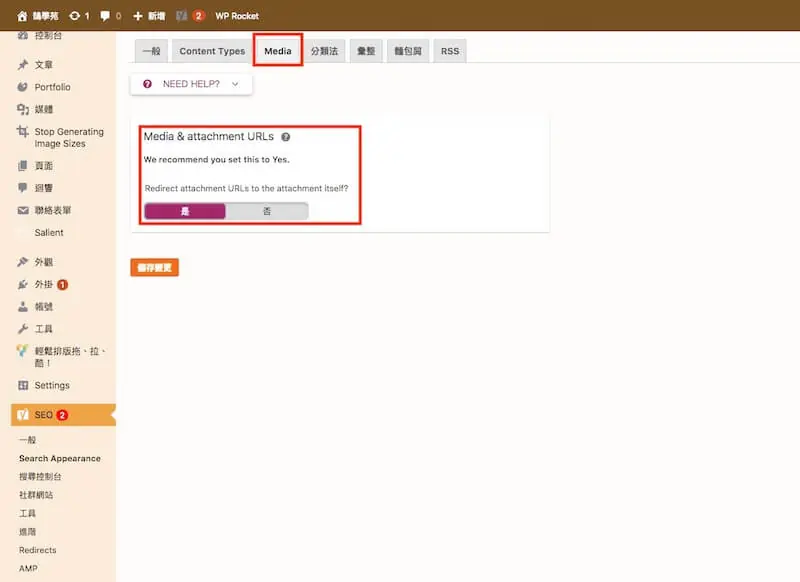Viewport: 800px width, 582px height.
Task: Click the SEO notification badge showing 2 in sidebar
Action: click(x=62, y=415)
